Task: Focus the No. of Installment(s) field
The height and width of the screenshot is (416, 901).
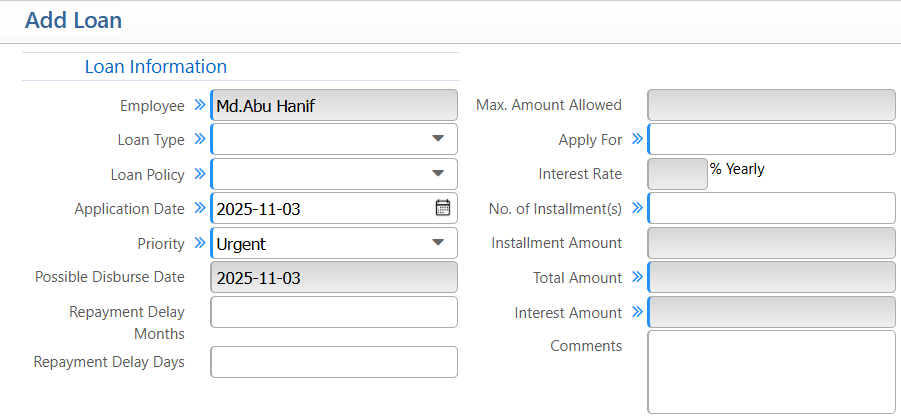Action: (772, 208)
